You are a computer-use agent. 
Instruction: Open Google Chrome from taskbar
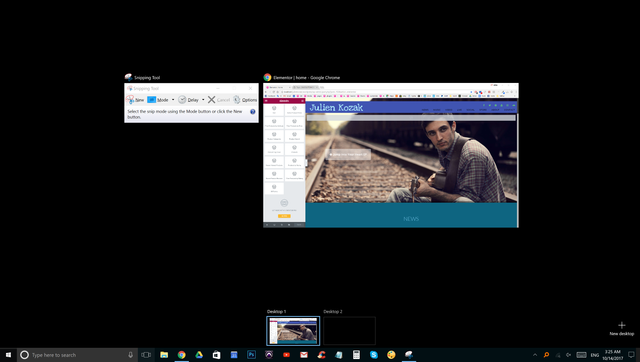182,355
